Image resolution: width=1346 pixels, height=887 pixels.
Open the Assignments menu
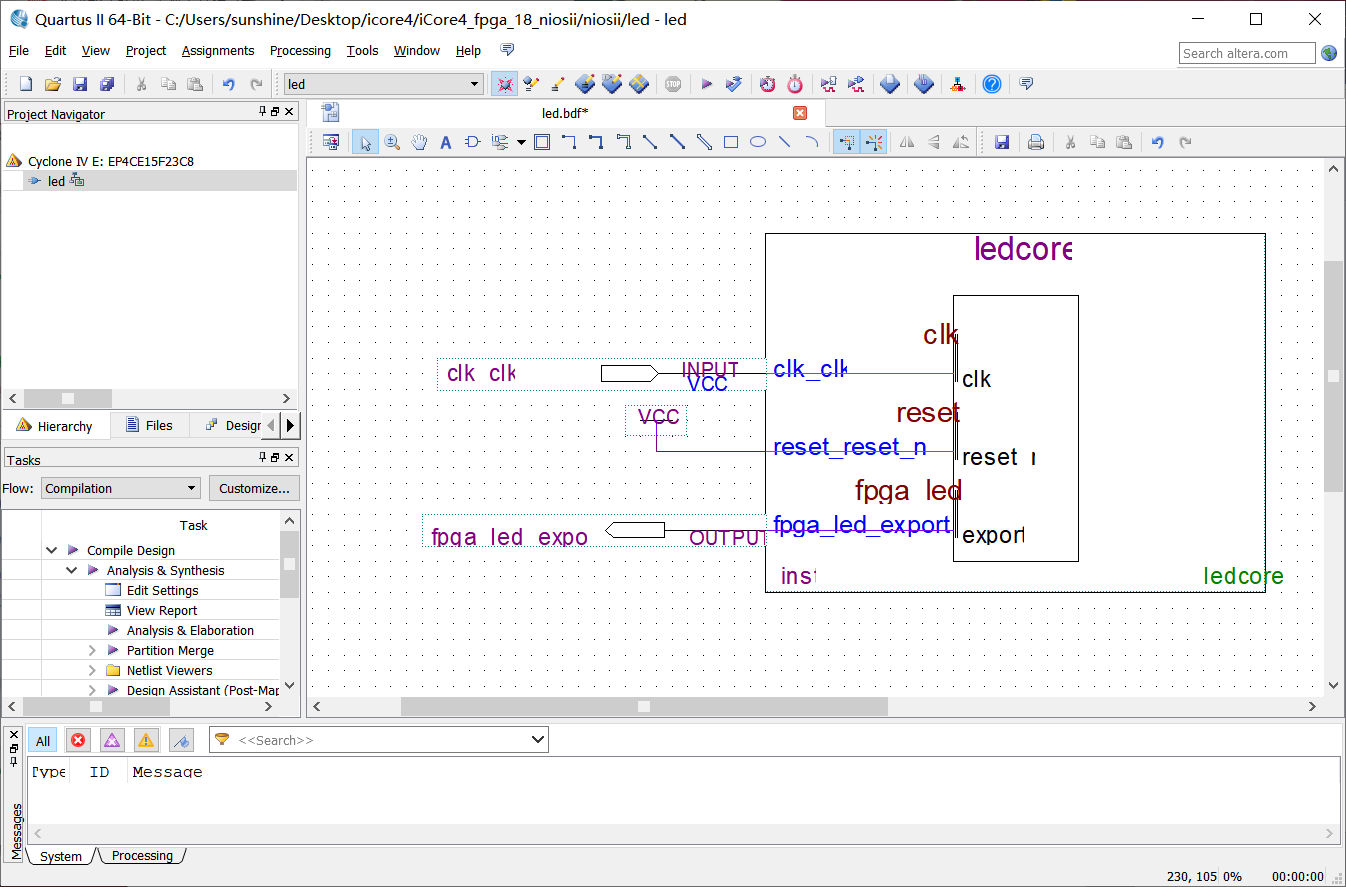click(218, 51)
